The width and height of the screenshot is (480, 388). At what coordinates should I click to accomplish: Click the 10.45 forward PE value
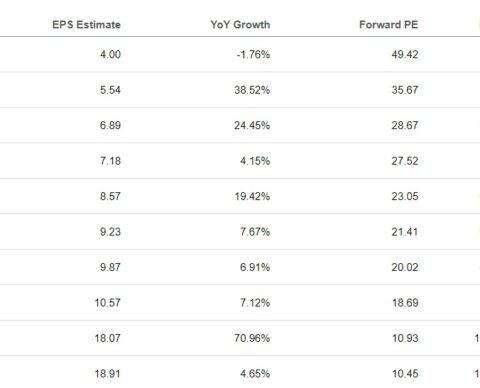405,374
